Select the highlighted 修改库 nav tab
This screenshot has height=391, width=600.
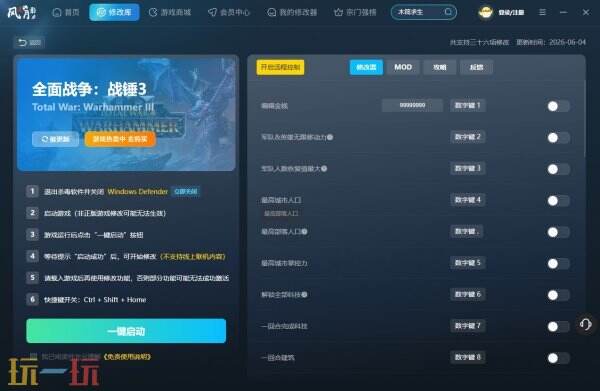(x=114, y=12)
